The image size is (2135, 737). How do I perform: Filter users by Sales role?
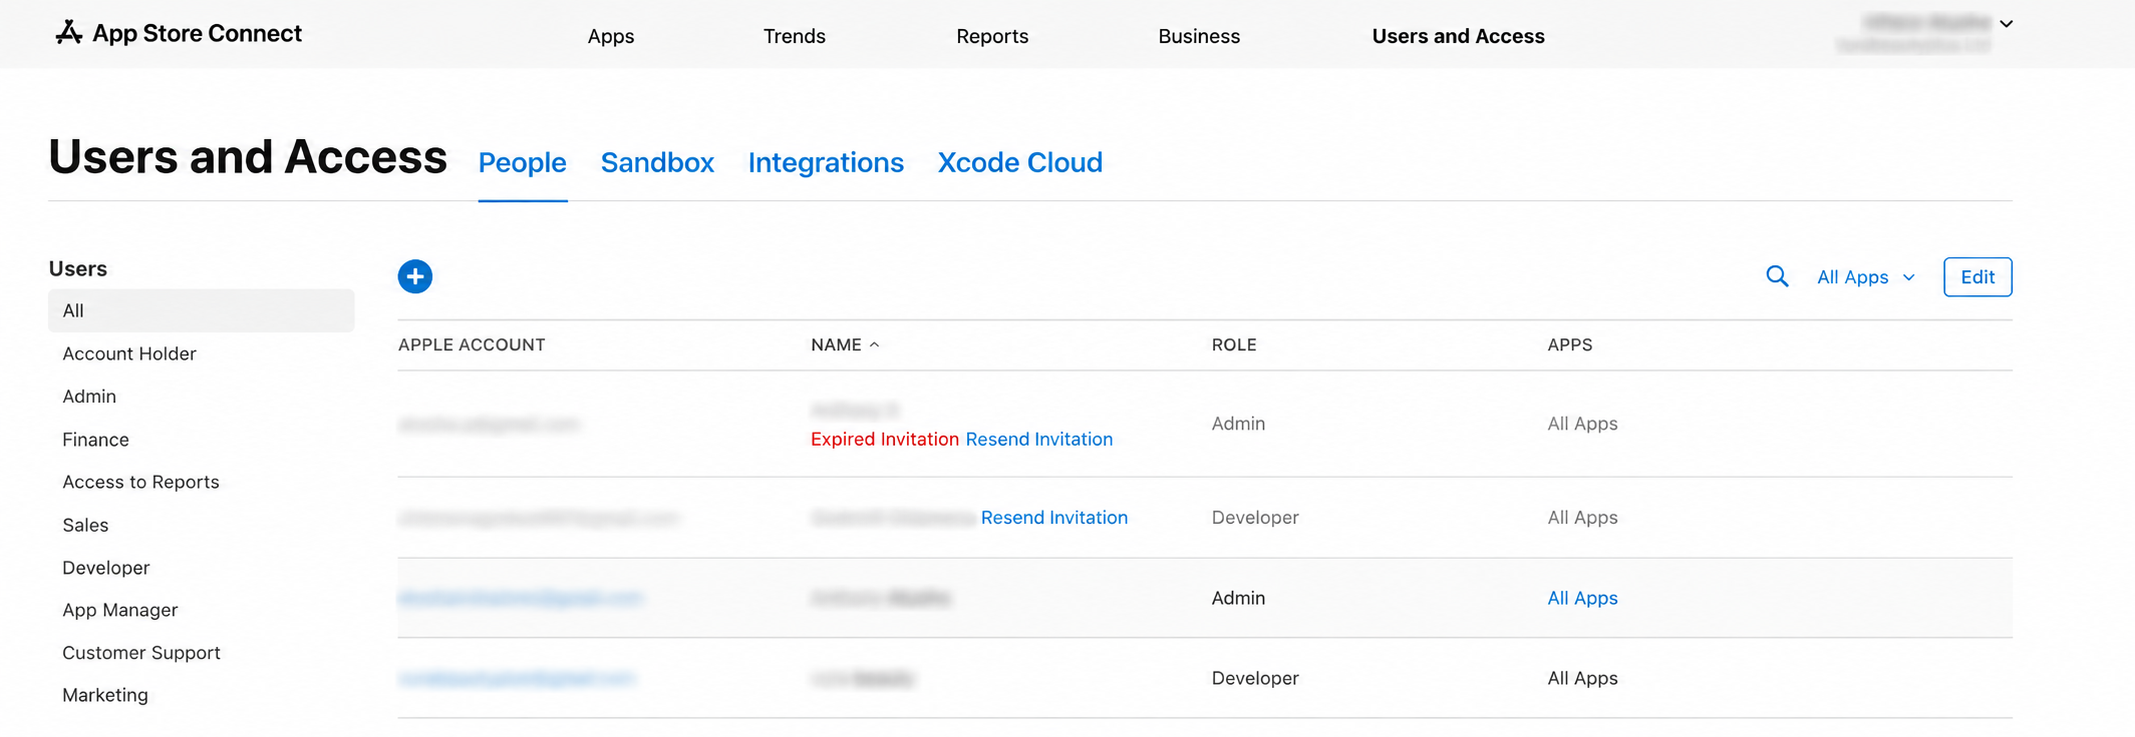point(85,525)
